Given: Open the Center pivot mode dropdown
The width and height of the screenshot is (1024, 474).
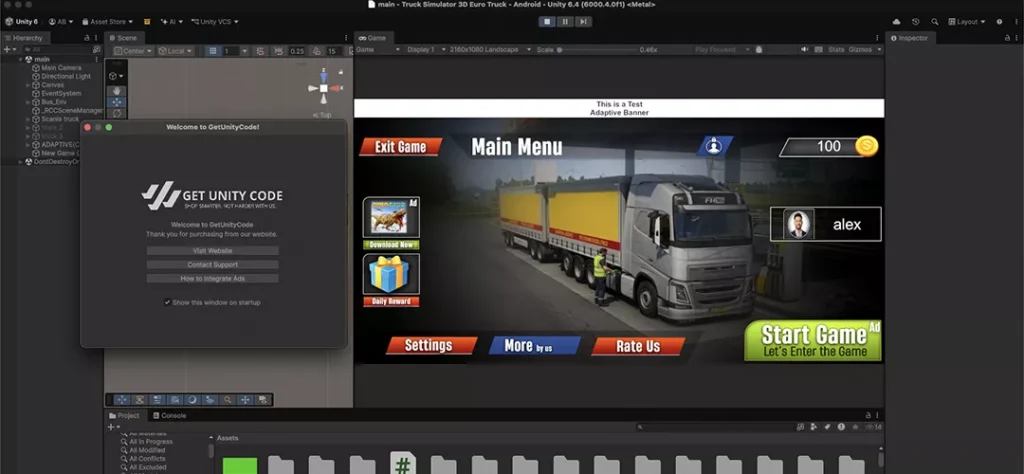Looking at the screenshot, I should [133, 51].
